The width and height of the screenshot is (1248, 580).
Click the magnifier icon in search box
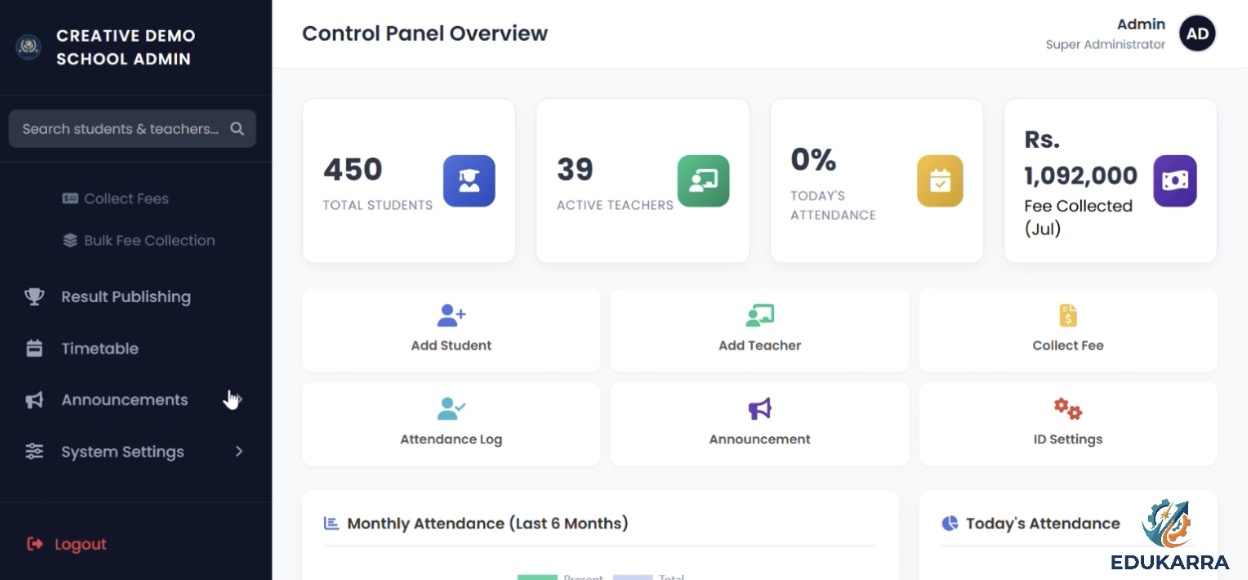pyautogui.click(x=237, y=129)
